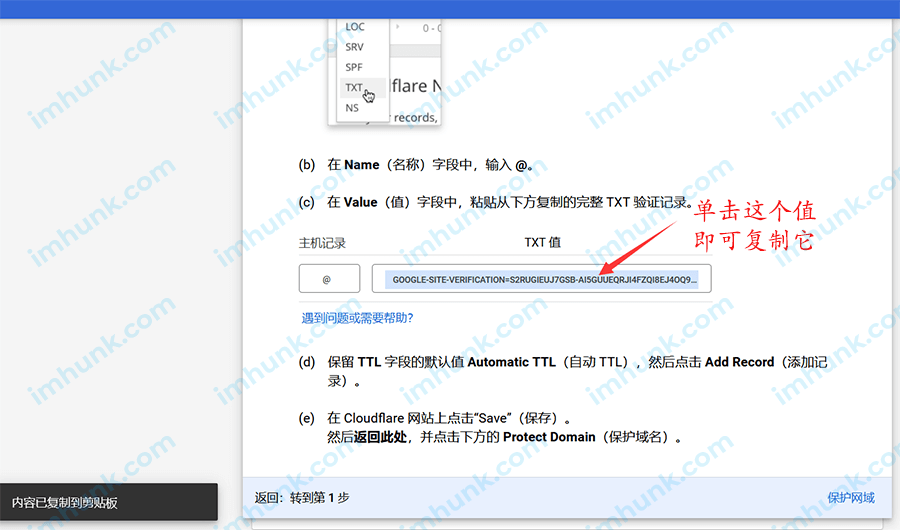
Task: Click the TXT 值 column header
Action: [542, 242]
